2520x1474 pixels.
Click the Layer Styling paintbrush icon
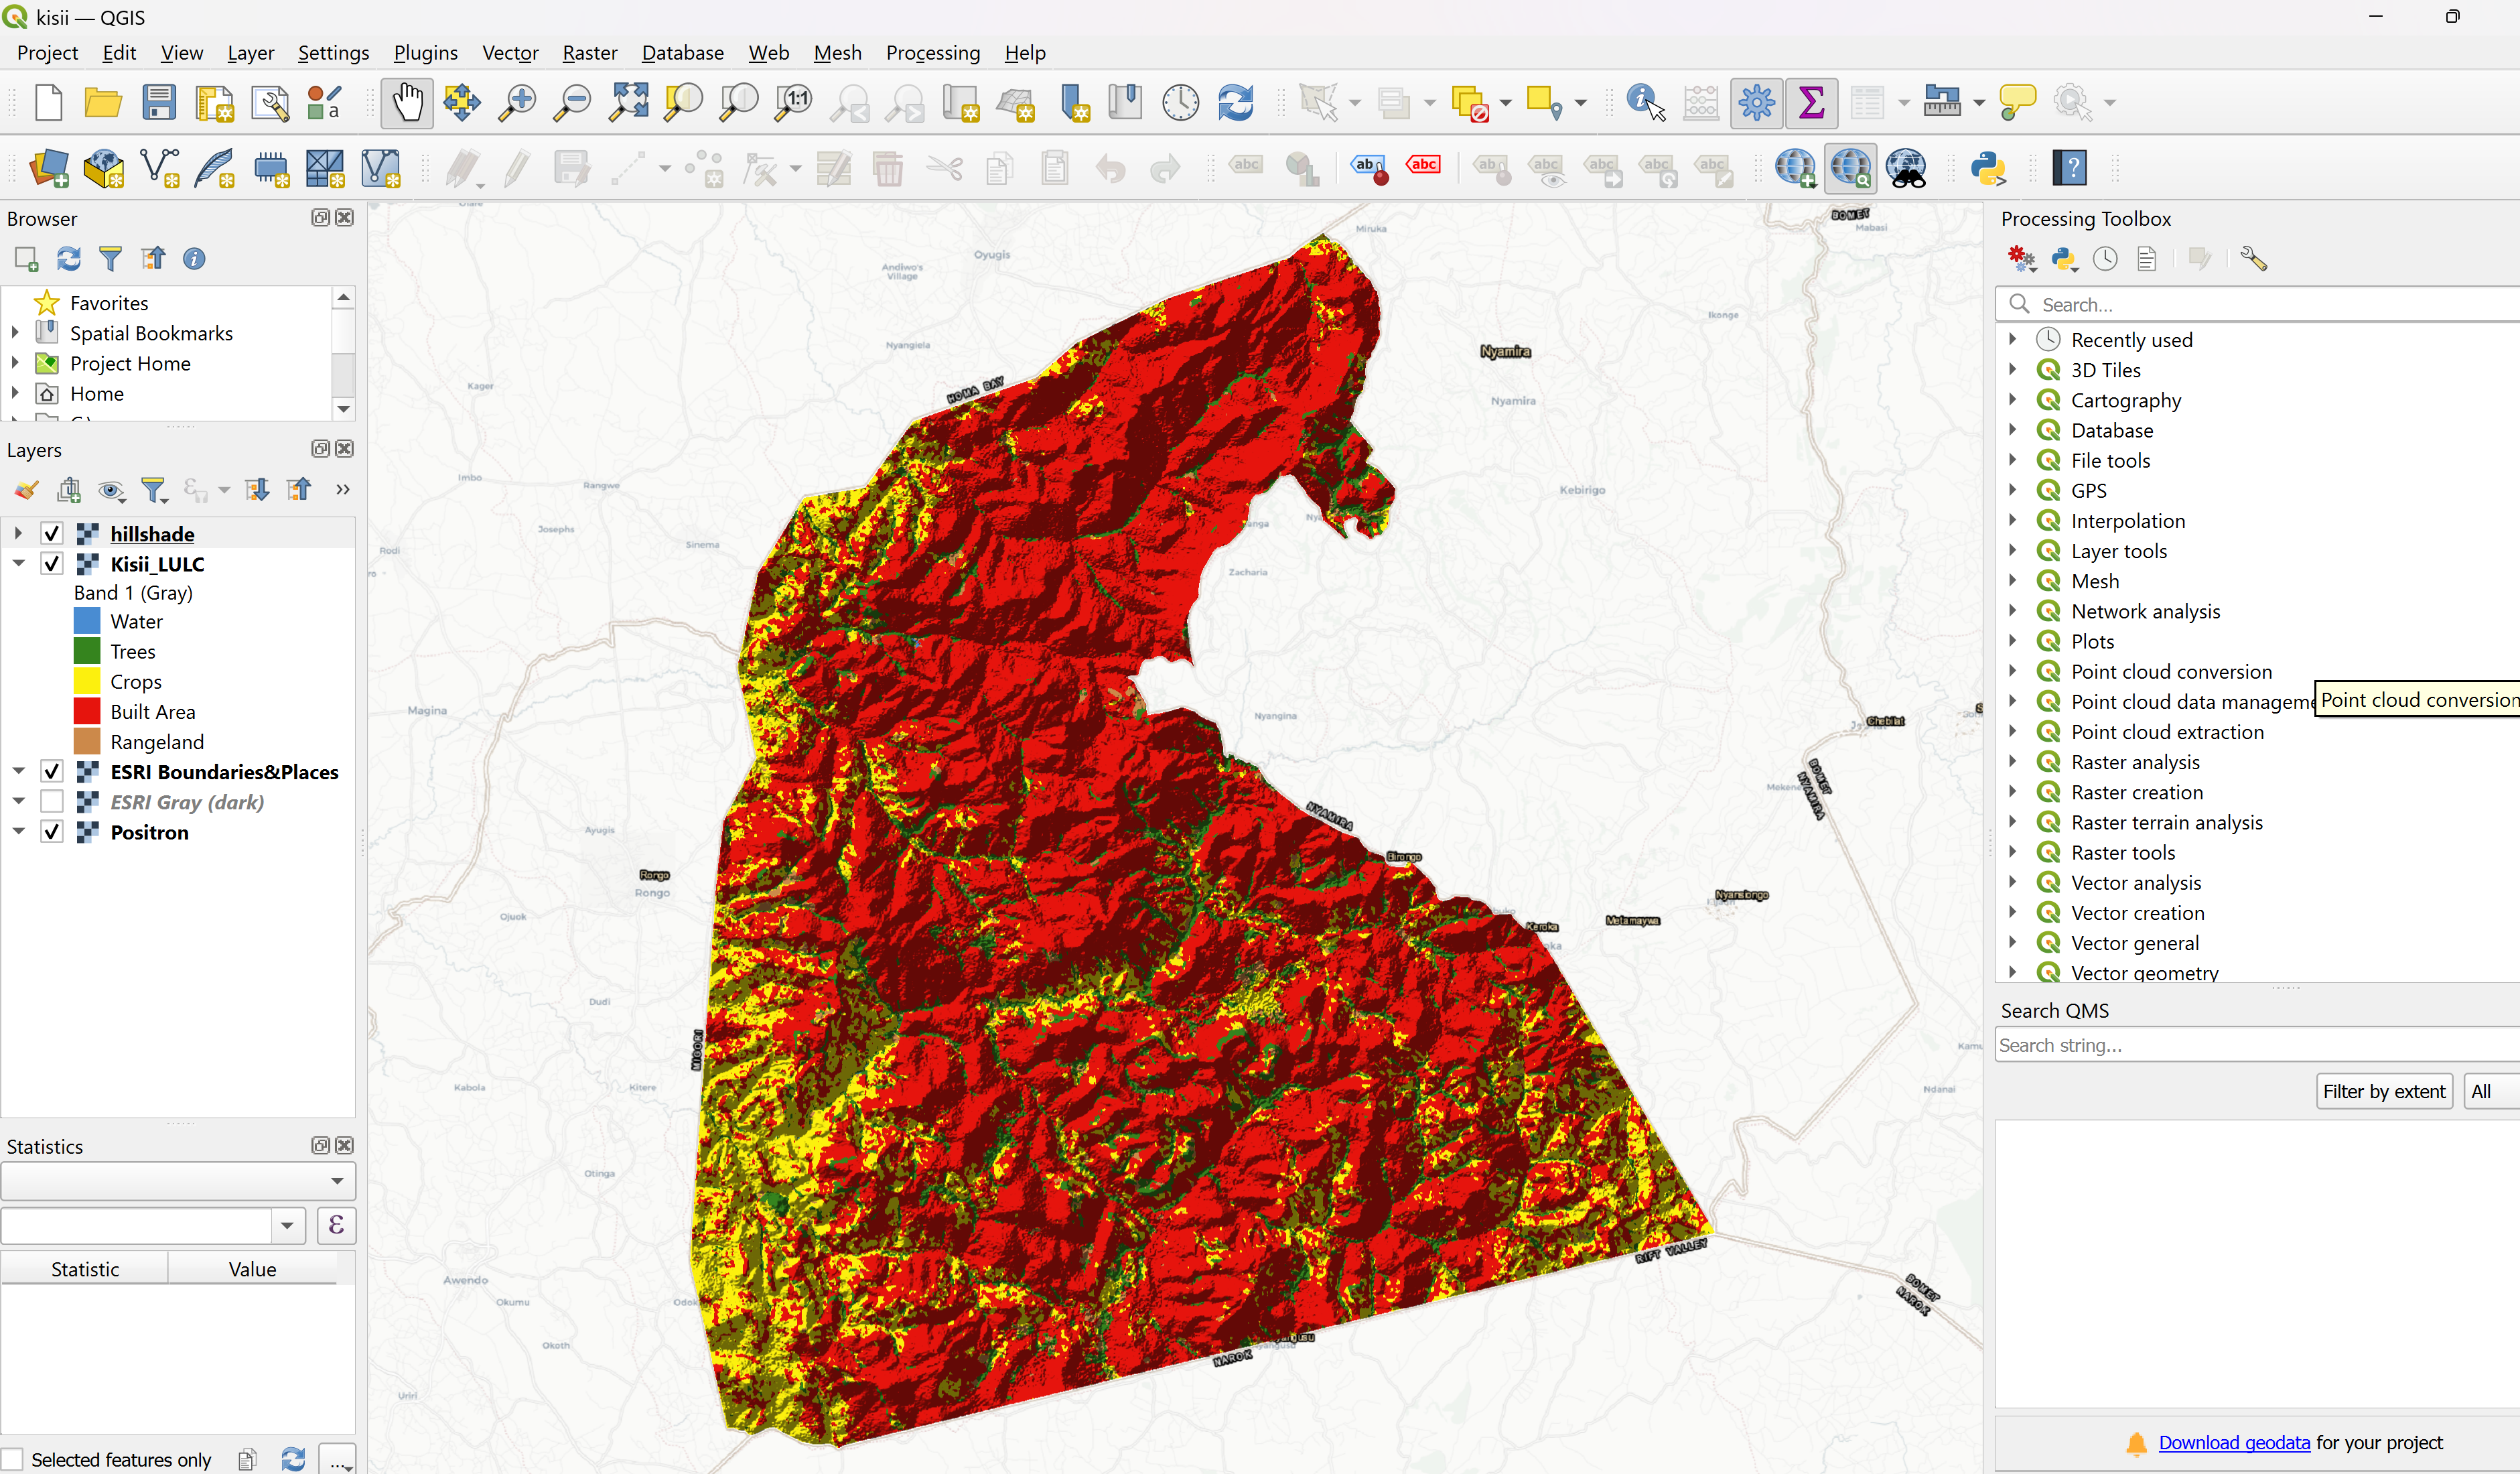(x=27, y=490)
